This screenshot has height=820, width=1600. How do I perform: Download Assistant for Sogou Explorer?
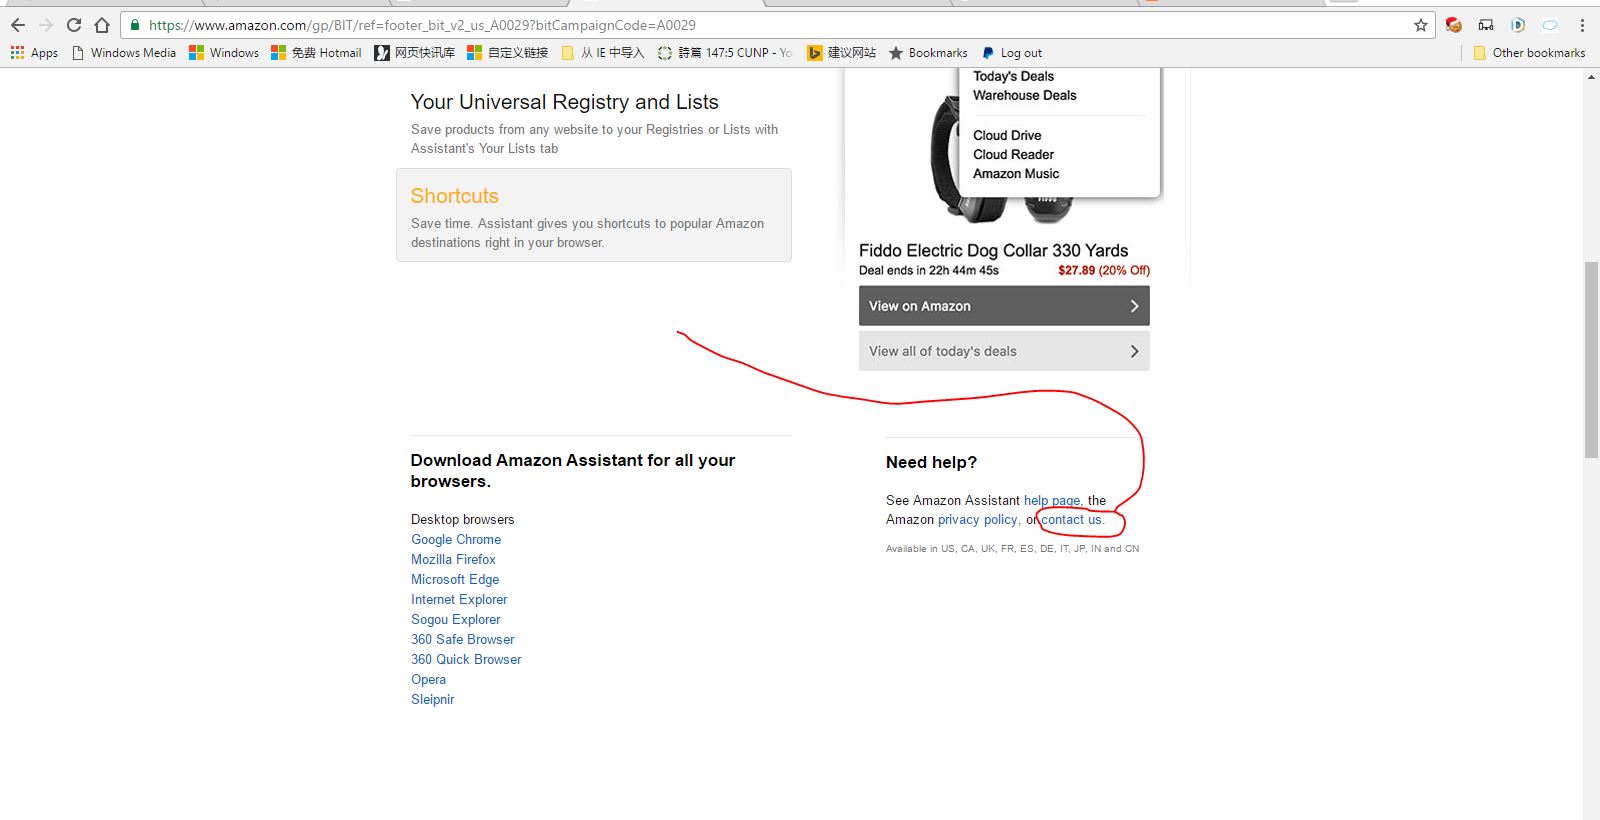(455, 619)
